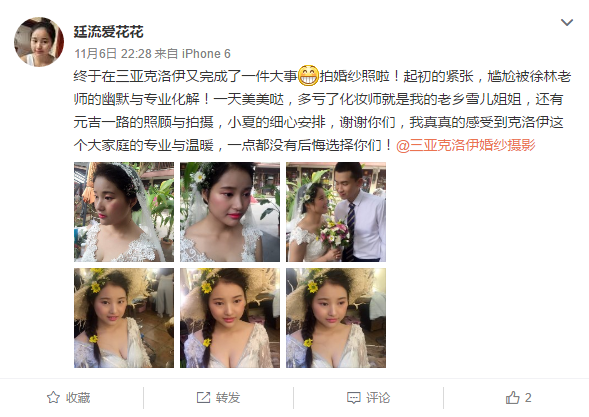Click the repost arrow icon
The image size is (589, 417).
tap(203, 397)
